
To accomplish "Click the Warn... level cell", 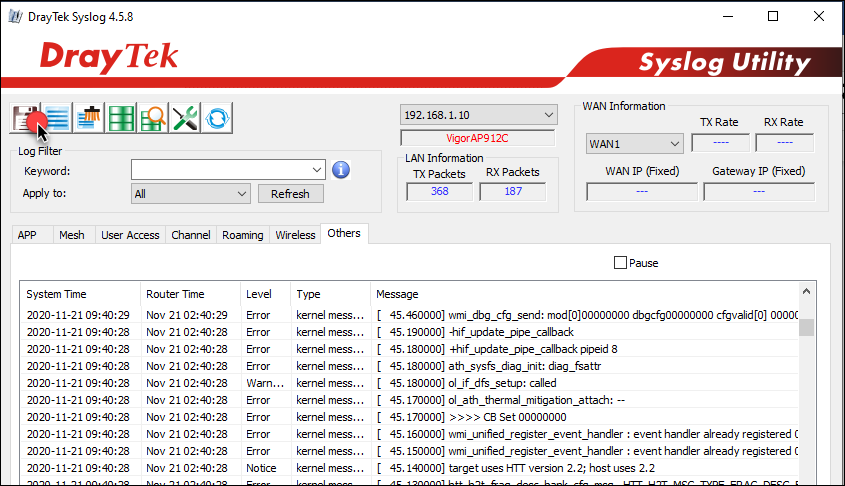I will coord(265,383).
